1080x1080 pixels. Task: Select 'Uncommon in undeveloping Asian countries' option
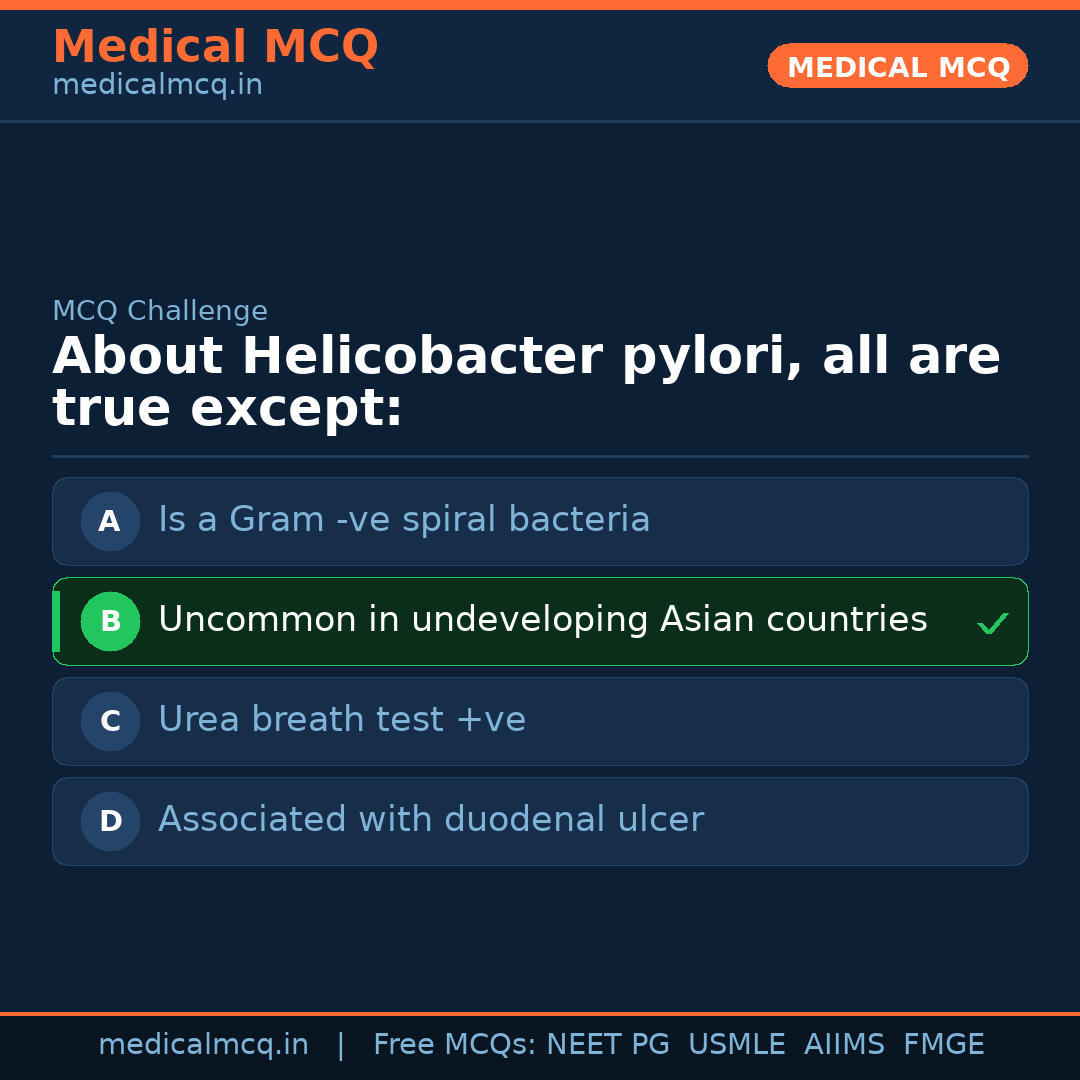pos(542,620)
